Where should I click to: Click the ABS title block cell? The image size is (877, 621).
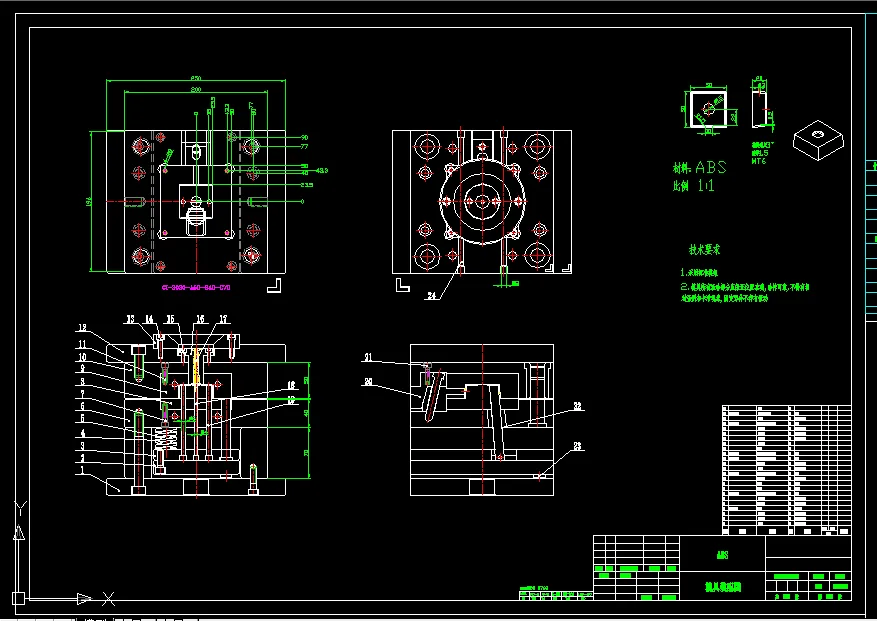722,554
